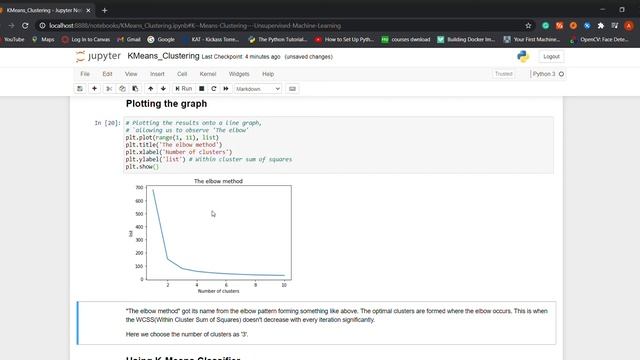The image size is (640, 360).
Task: Open the reading list icon
Action: 615,25
